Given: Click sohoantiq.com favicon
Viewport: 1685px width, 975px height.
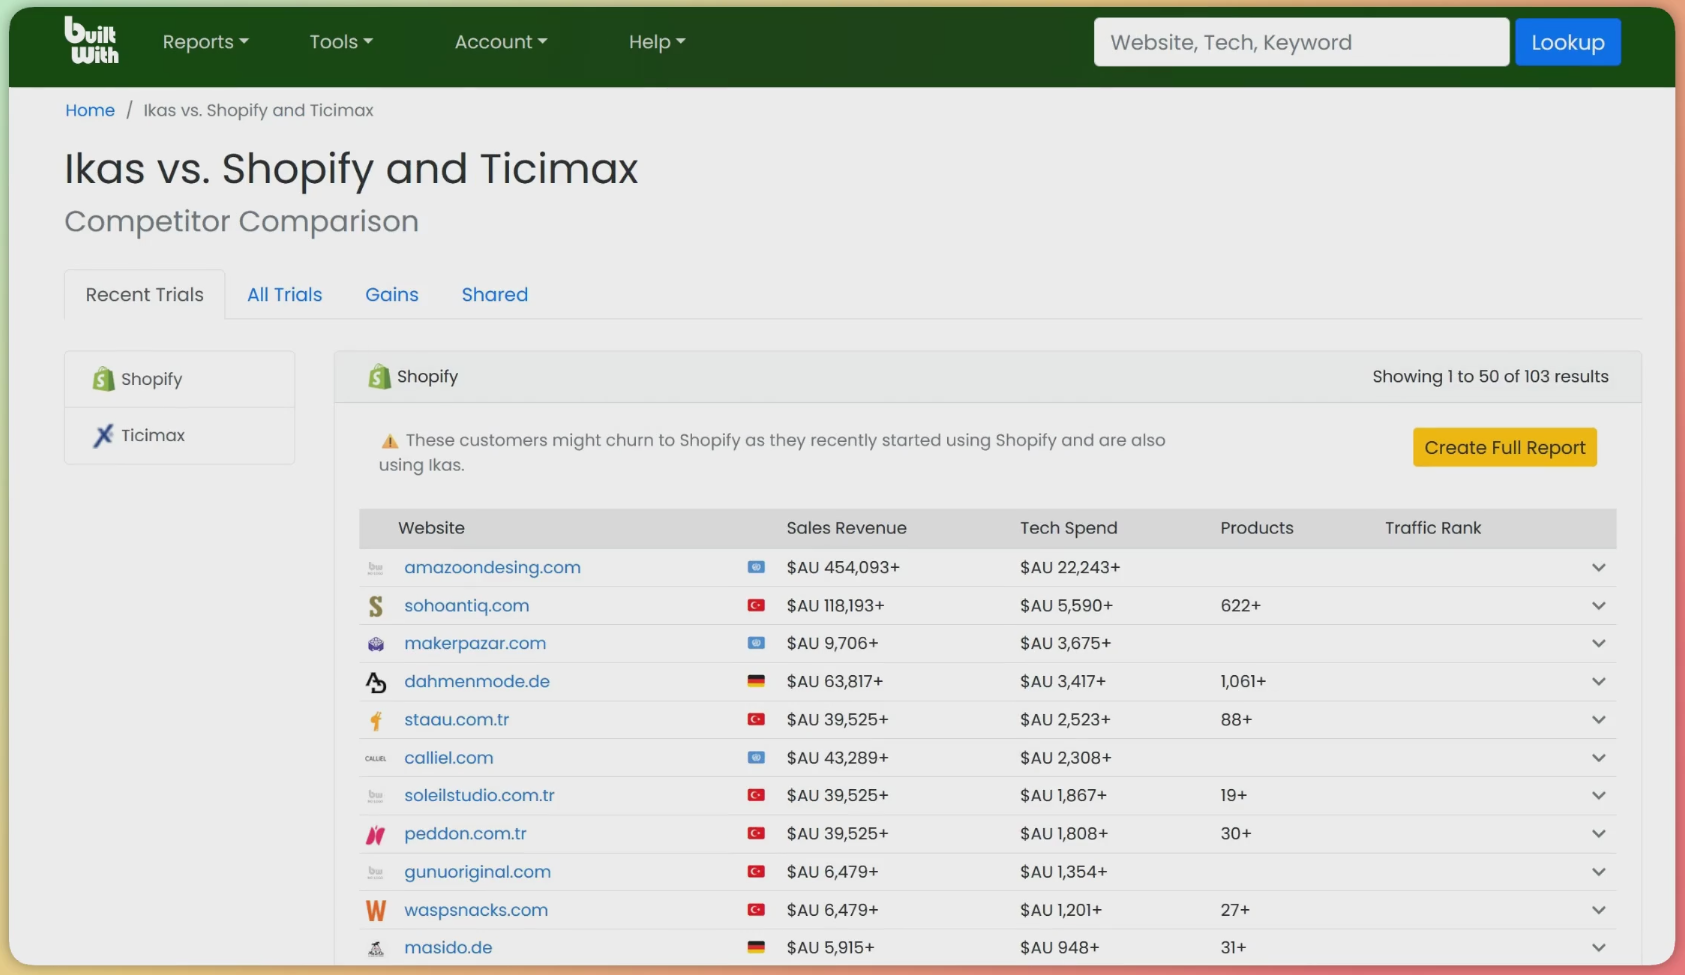Looking at the screenshot, I should click(x=376, y=606).
